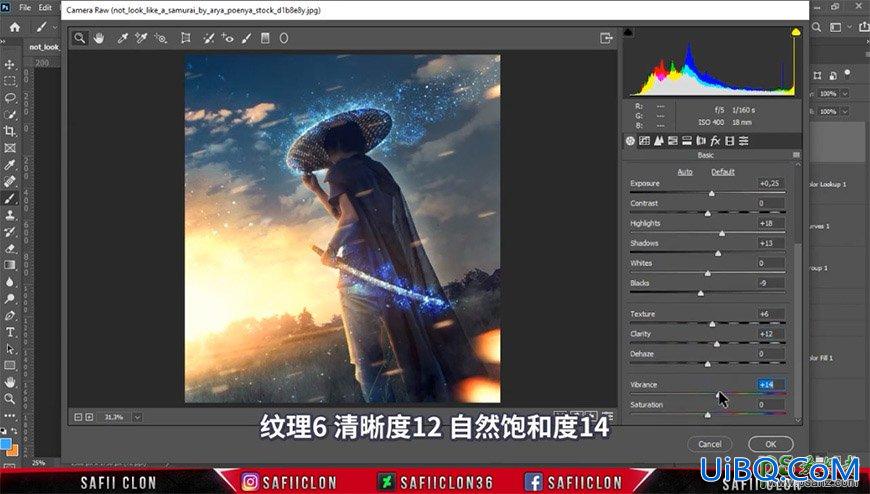Open the Detail panel tab
Image resolution: width=870 pixels, height=494 pixels.
click(x=659, y=141)
